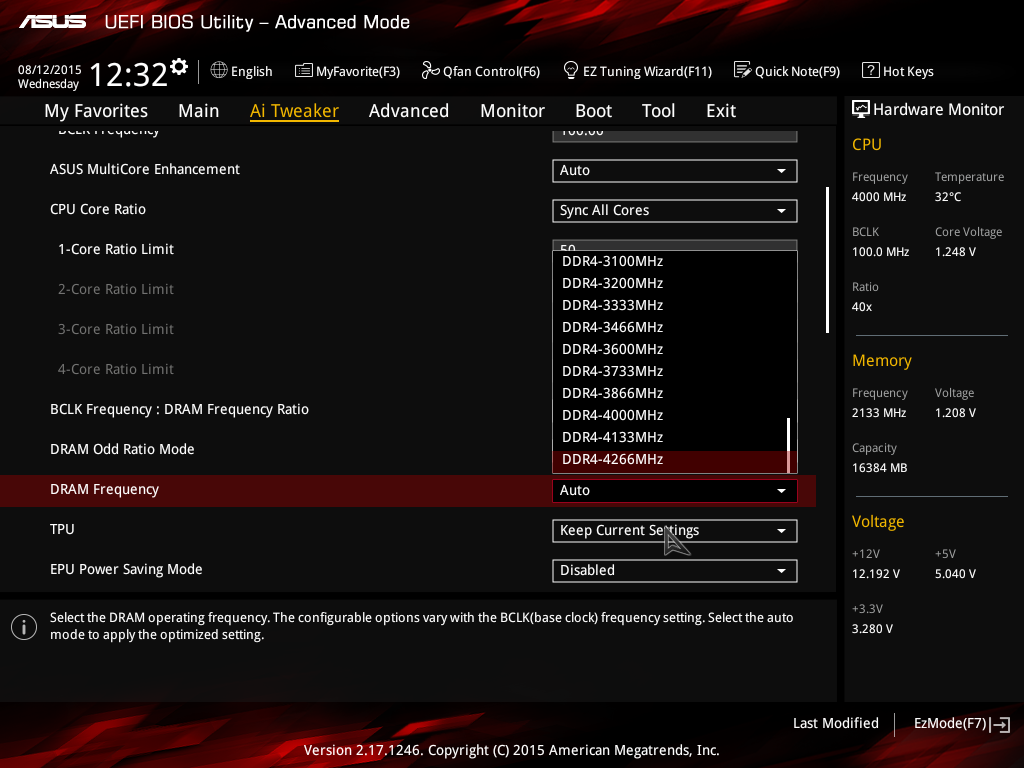
Task: Open the Main tab
Action: click(199, 111)
